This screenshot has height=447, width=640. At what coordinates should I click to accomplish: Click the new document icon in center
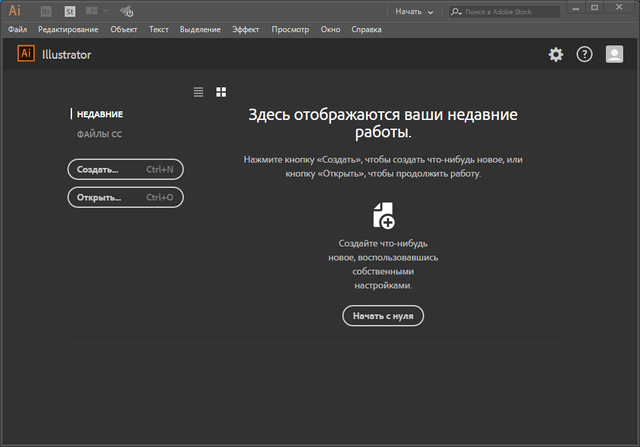point(383,215)
